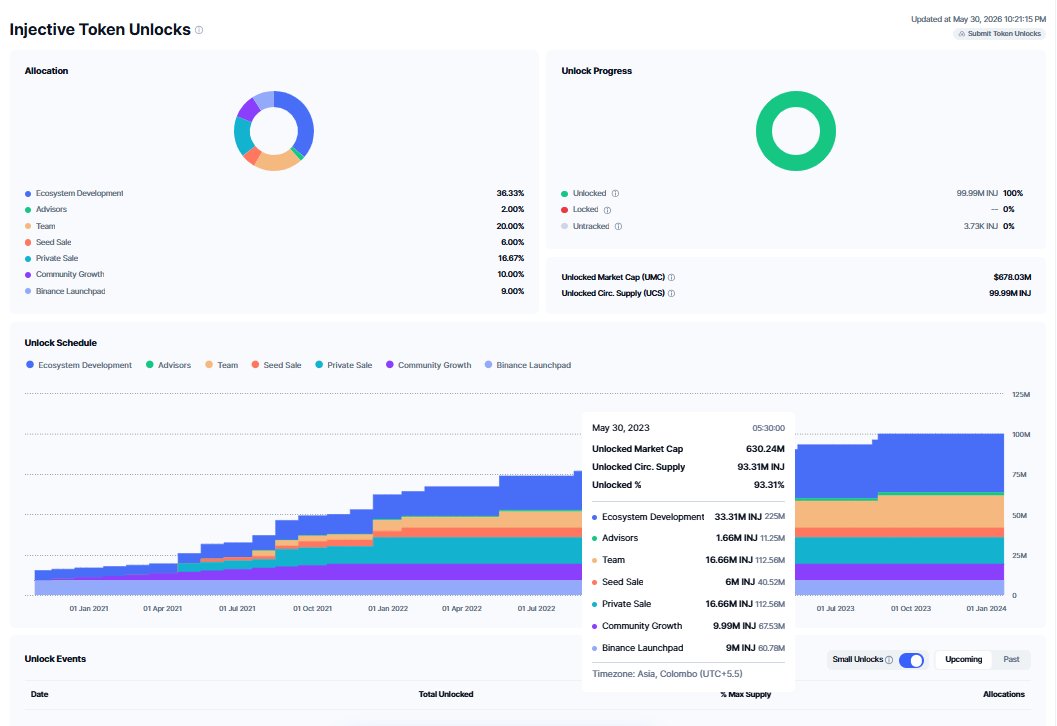Click the teal Private Sale segment of allocation donut
1057x726 pixels.
click(x=243, y=135)
